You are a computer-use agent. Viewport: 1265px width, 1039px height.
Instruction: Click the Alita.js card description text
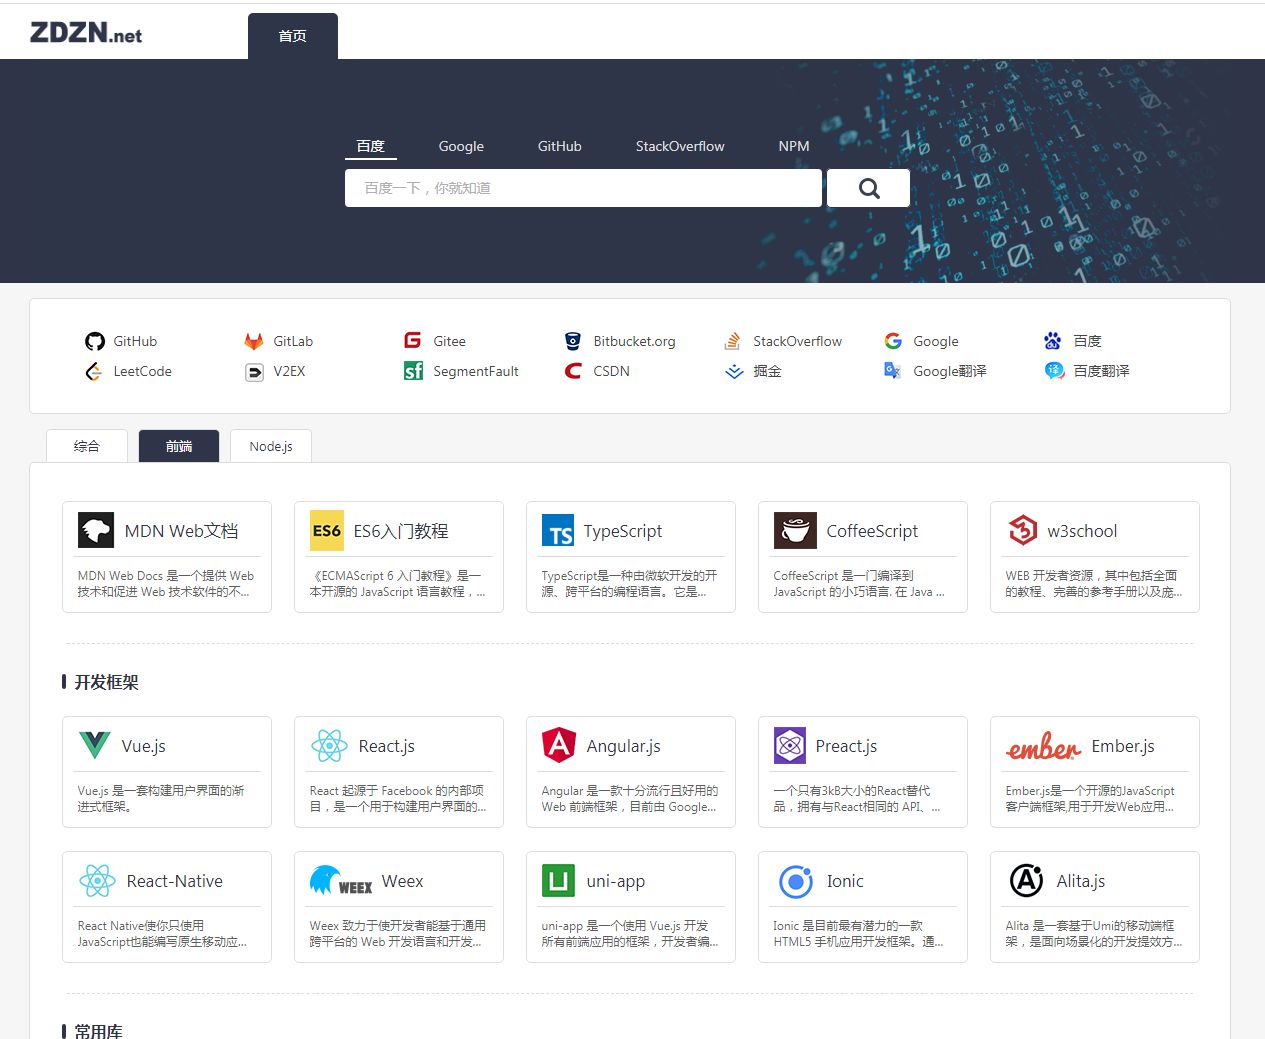coord(1093,933)
